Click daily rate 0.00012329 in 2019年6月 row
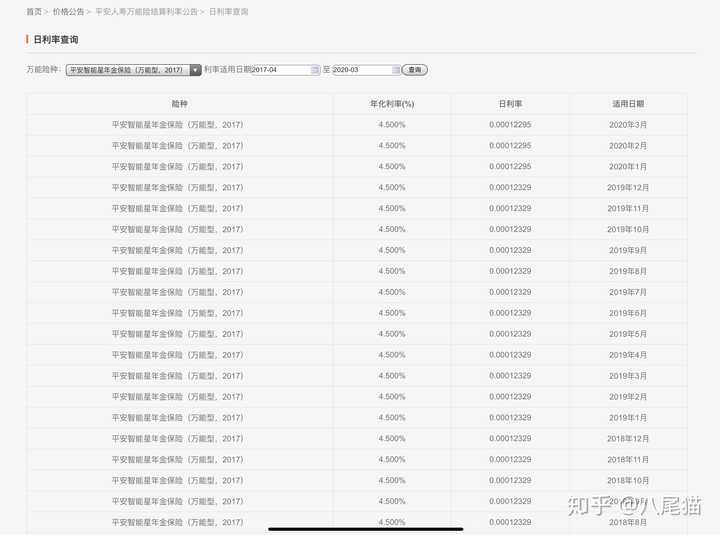This screenshot has width=720, height=535. coord(510,313)
